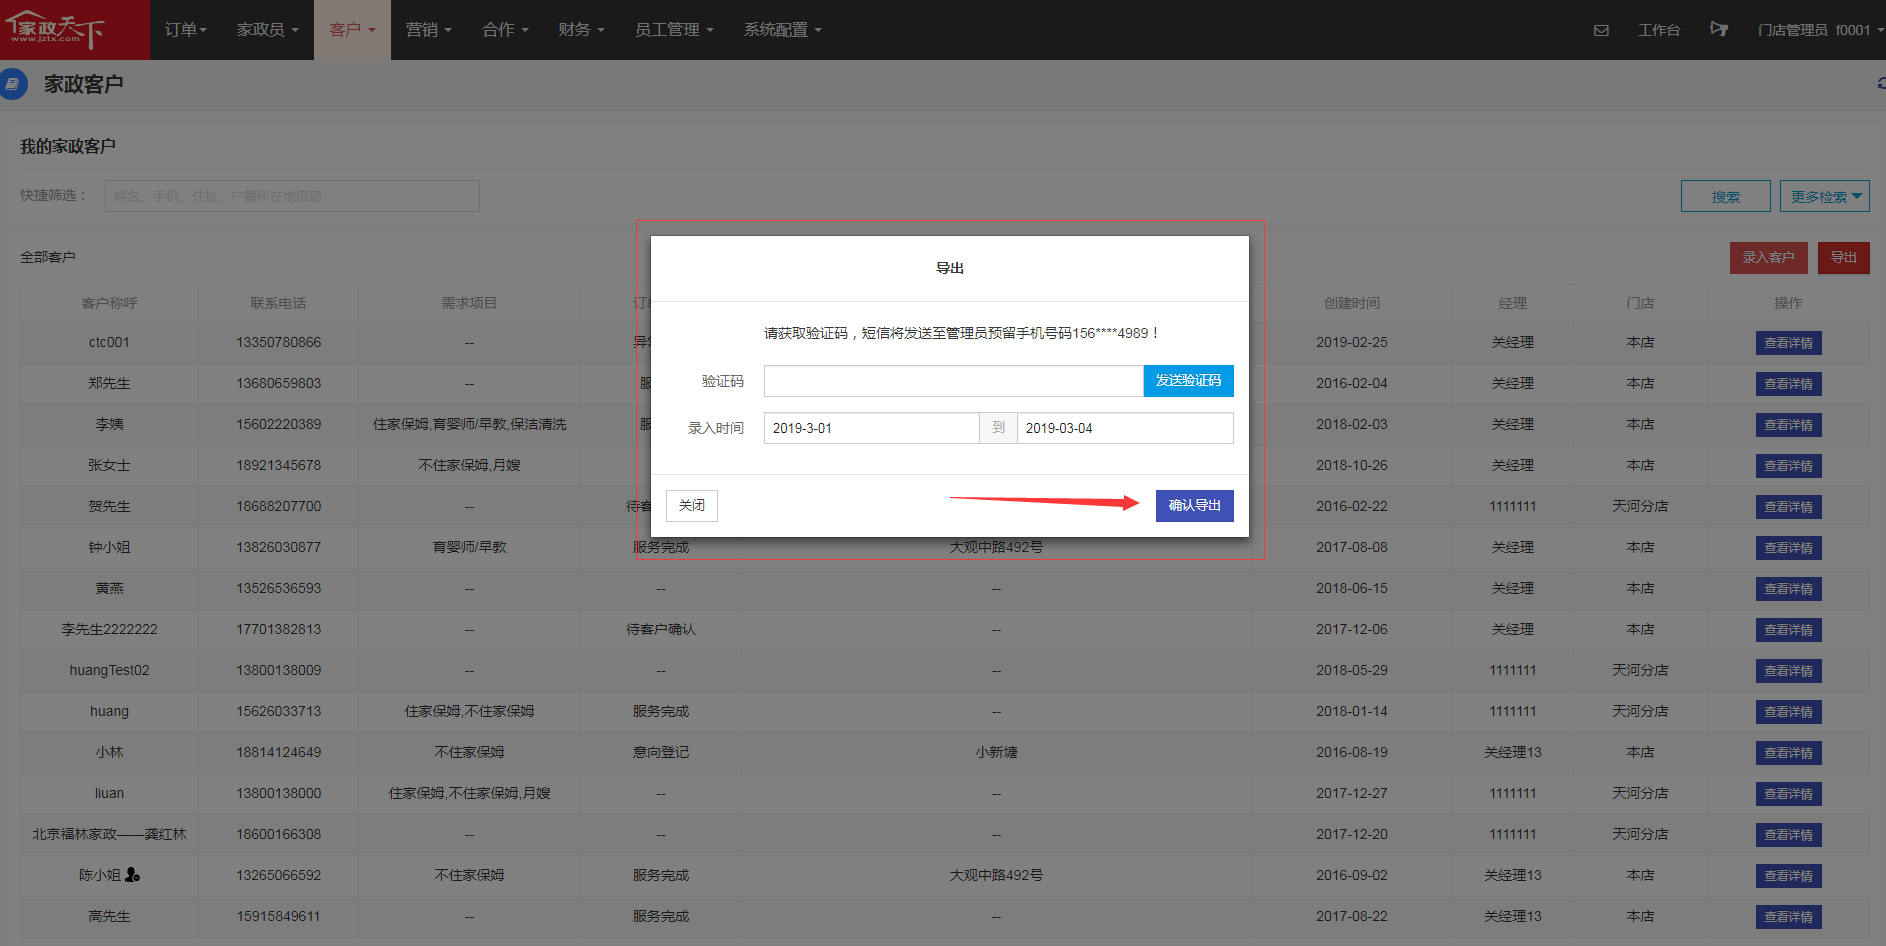Click phone number 18921345678

279,465
